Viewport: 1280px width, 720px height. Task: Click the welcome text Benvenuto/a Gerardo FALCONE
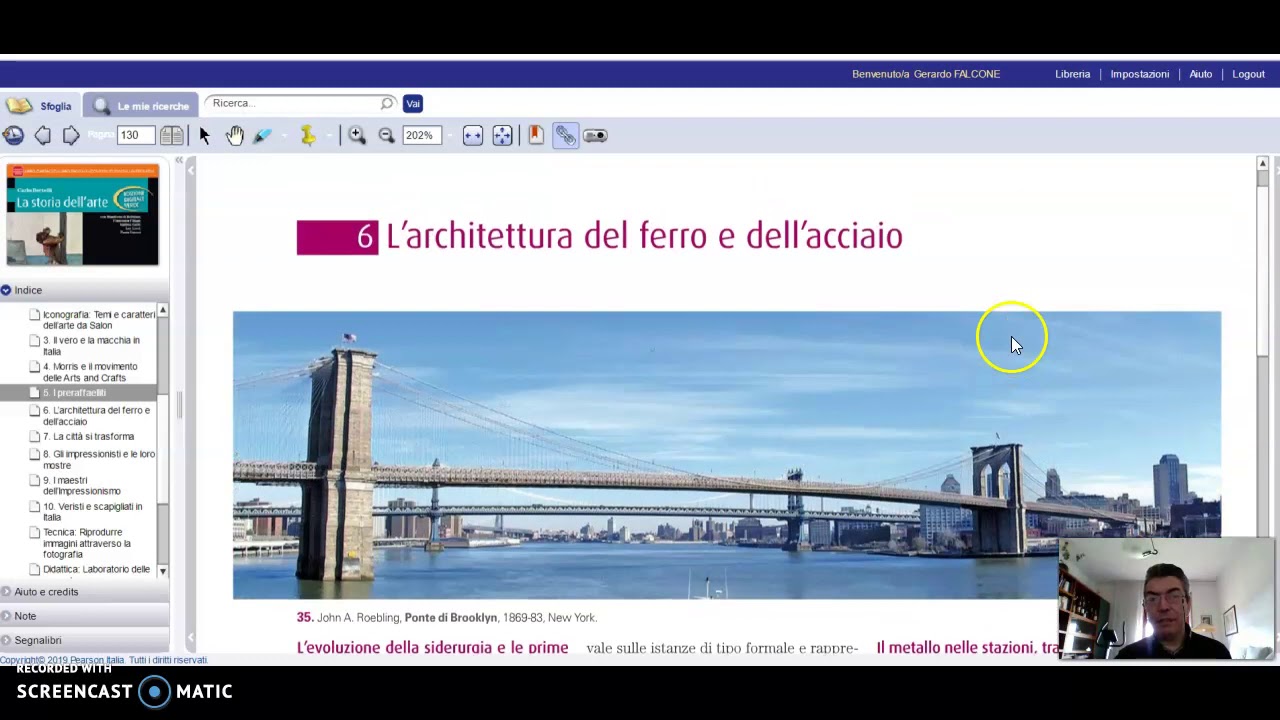coord(926,74)
